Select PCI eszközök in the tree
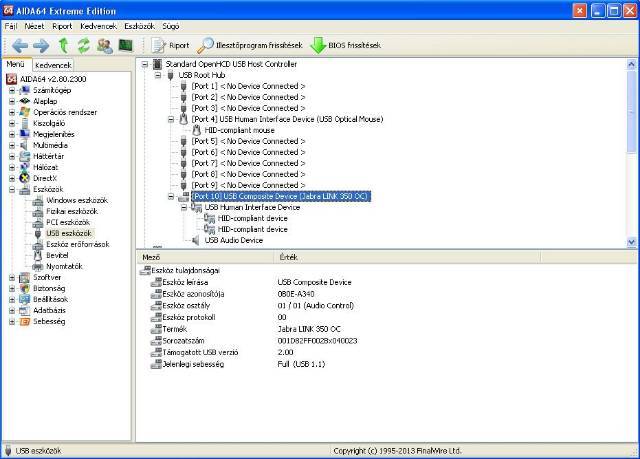The height and width of the screenshot is (459, 640). 70,222
